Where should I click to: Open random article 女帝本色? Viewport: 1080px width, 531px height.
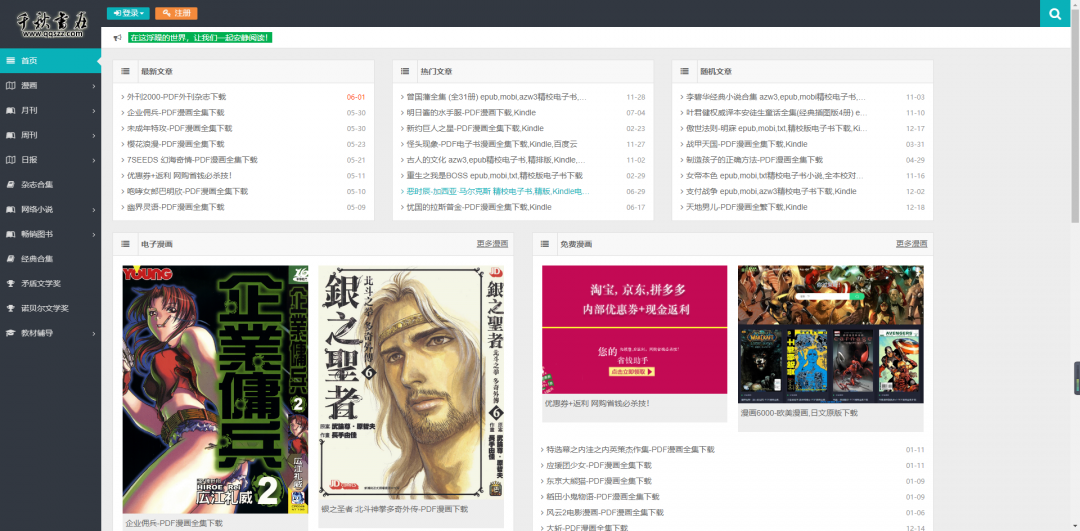click(x=776, y=176)
